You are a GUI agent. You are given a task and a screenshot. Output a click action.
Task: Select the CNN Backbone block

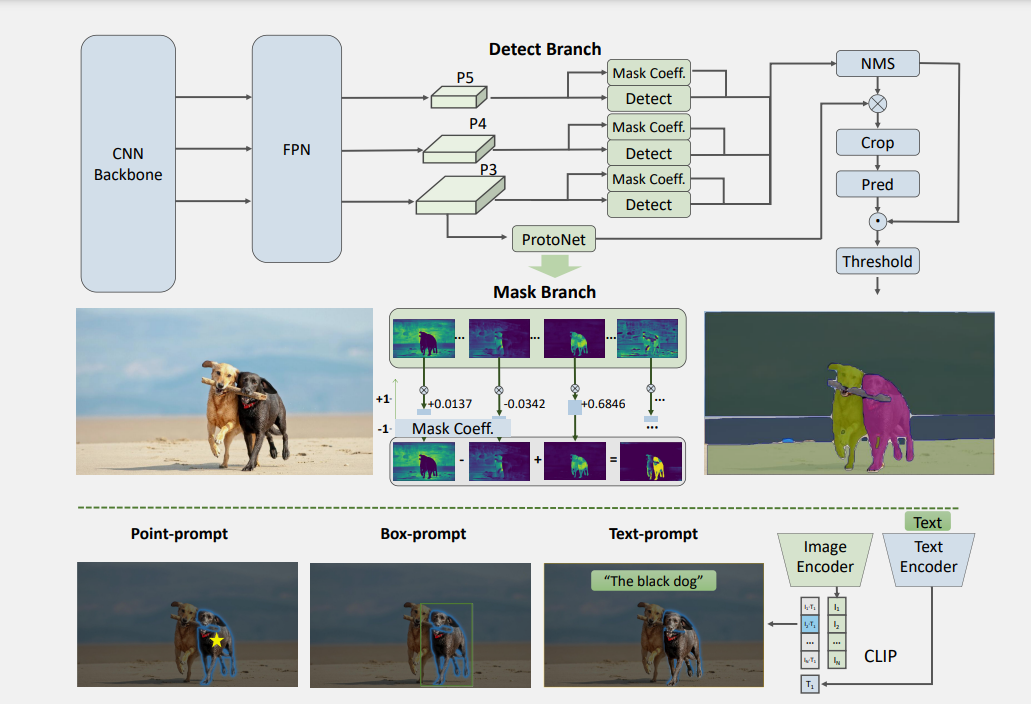coord(127,163)
